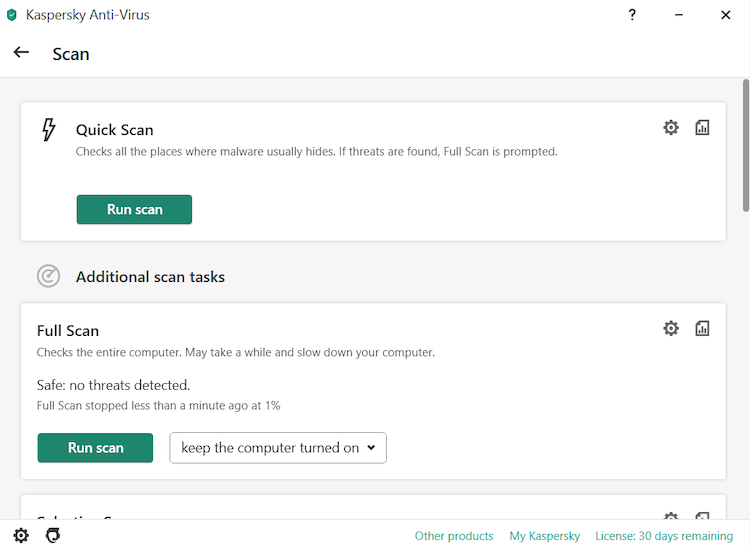The height and width of the screenshot is (551, 750).
Task: Click the Additional scan tasks heading
Action: point(150,277)
